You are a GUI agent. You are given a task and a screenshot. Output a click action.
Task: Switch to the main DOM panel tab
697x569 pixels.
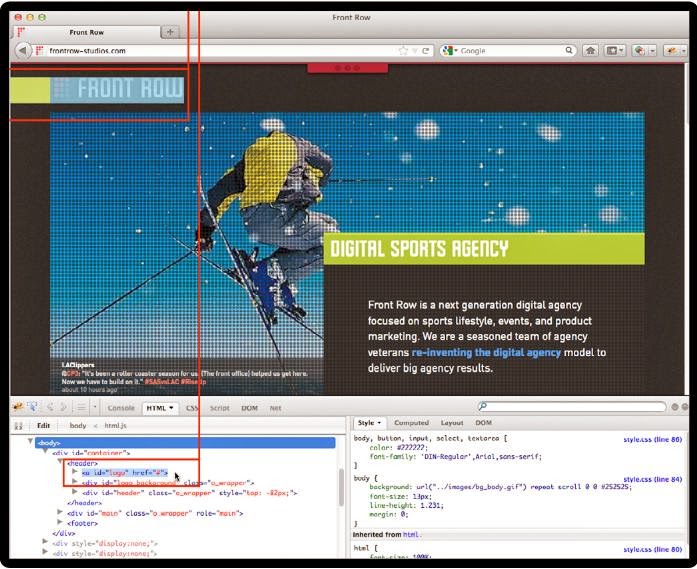click(x=249, y=408)
